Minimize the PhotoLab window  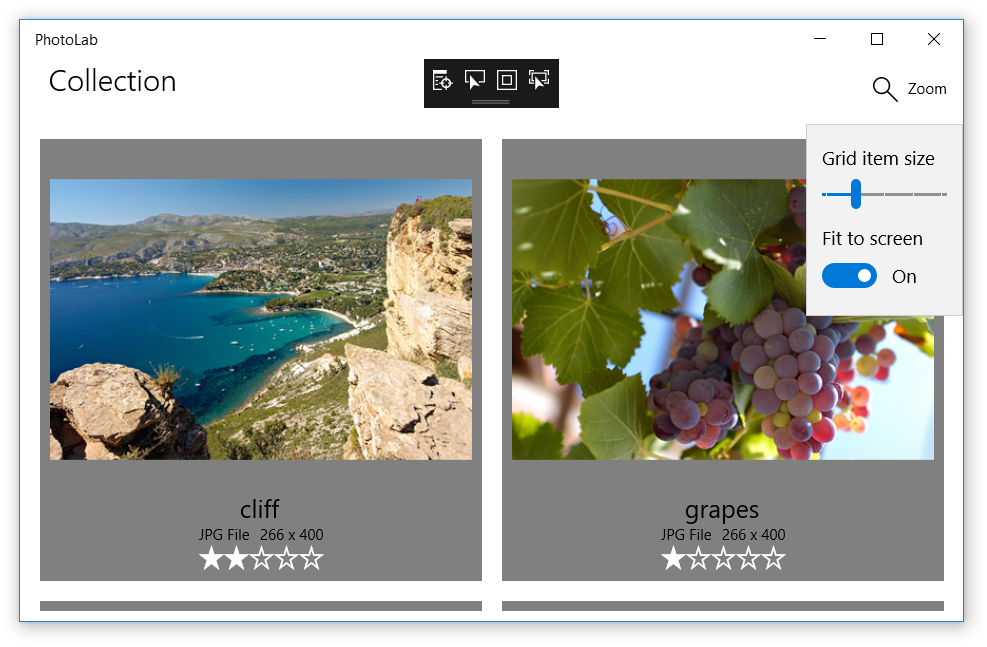820,39
